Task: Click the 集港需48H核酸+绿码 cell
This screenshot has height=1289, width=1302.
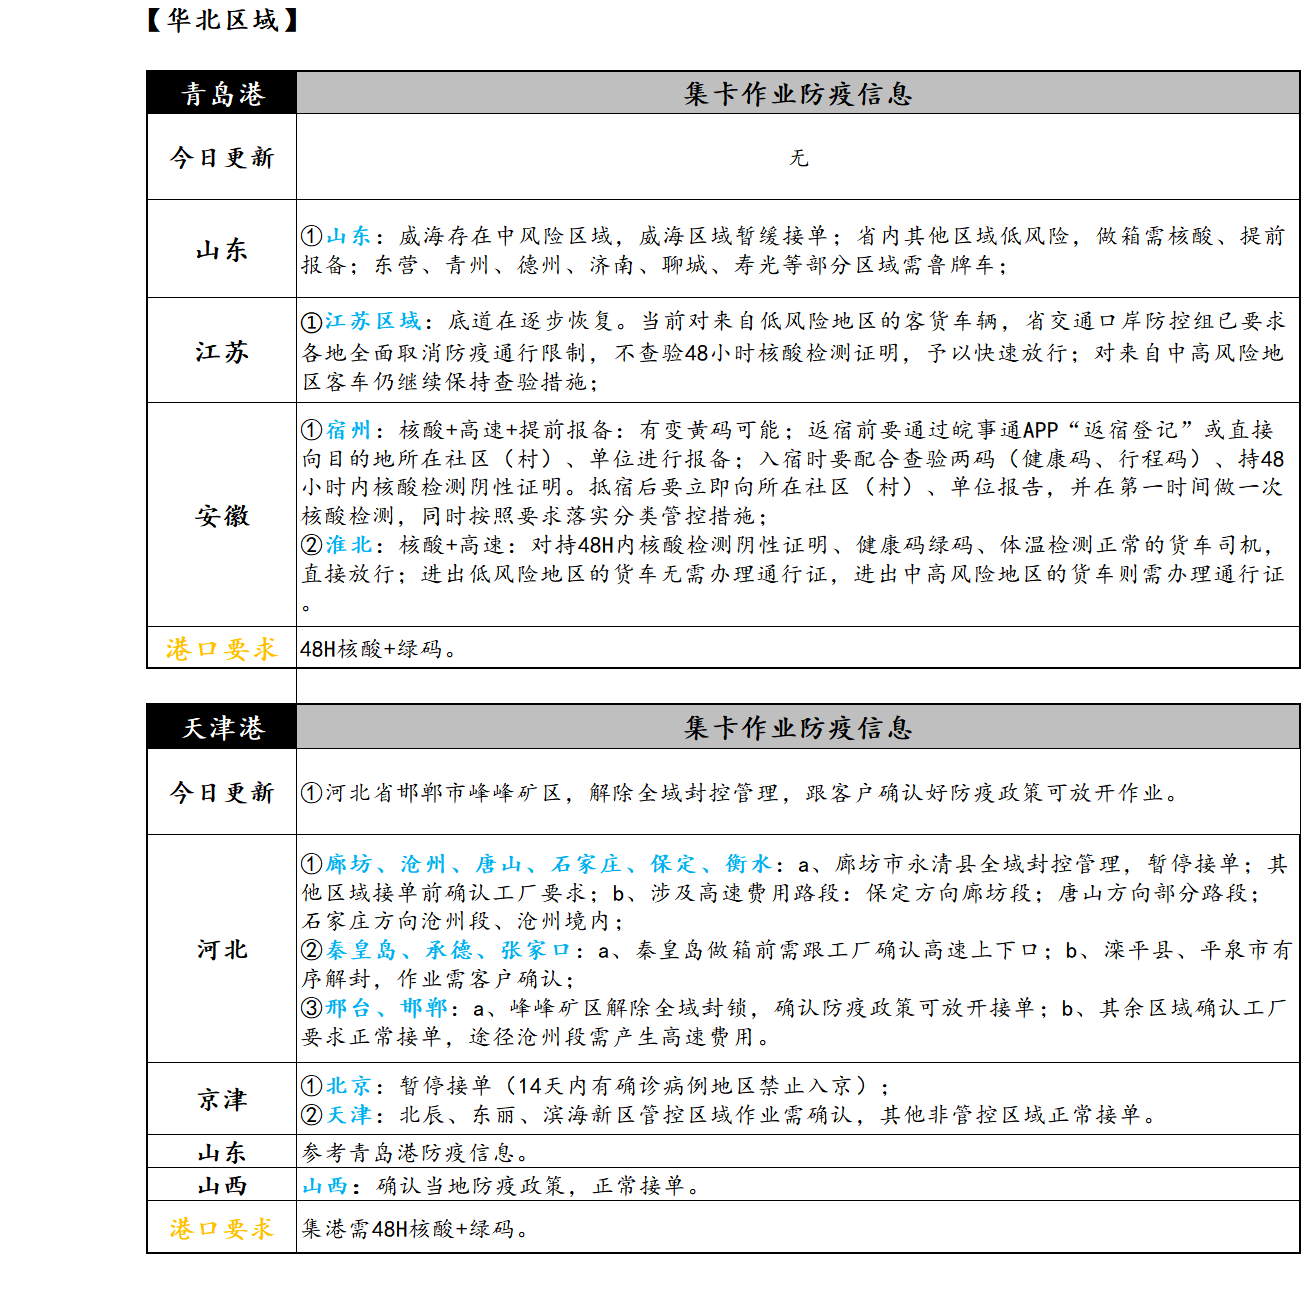Action: coord(415,1229)
